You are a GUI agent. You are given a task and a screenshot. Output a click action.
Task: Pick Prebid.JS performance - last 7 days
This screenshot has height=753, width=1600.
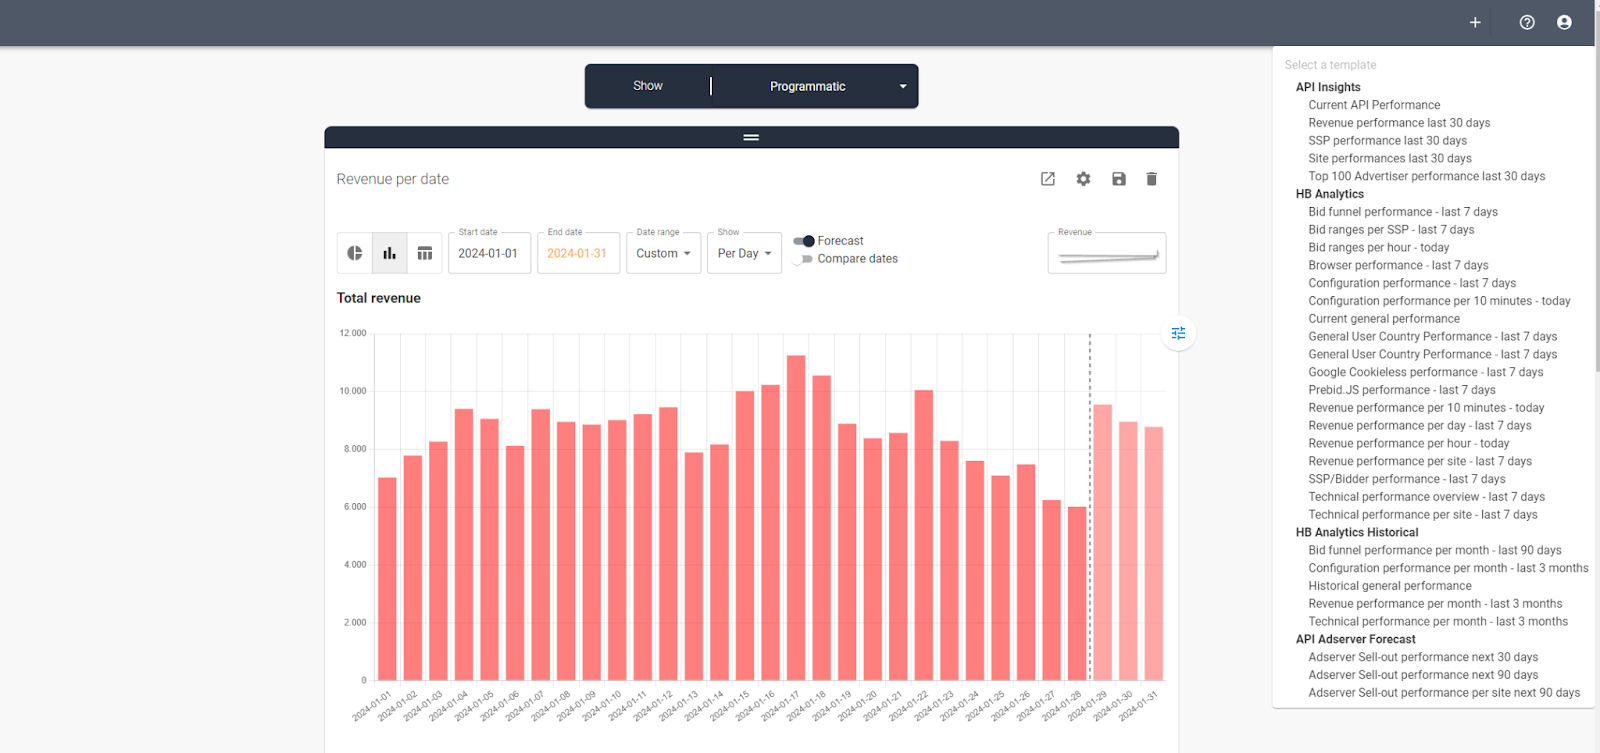pyautogui.click(x=1402, y=390)
